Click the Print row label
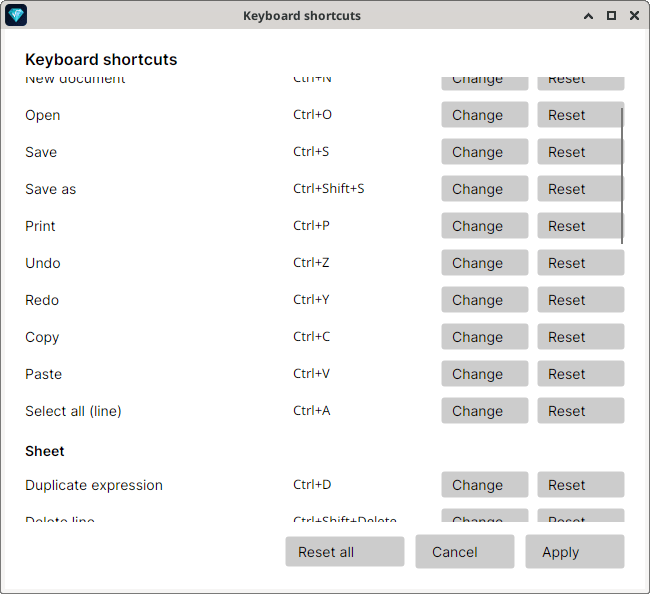This screenshot has height=594, width=650. pos(40,226)
